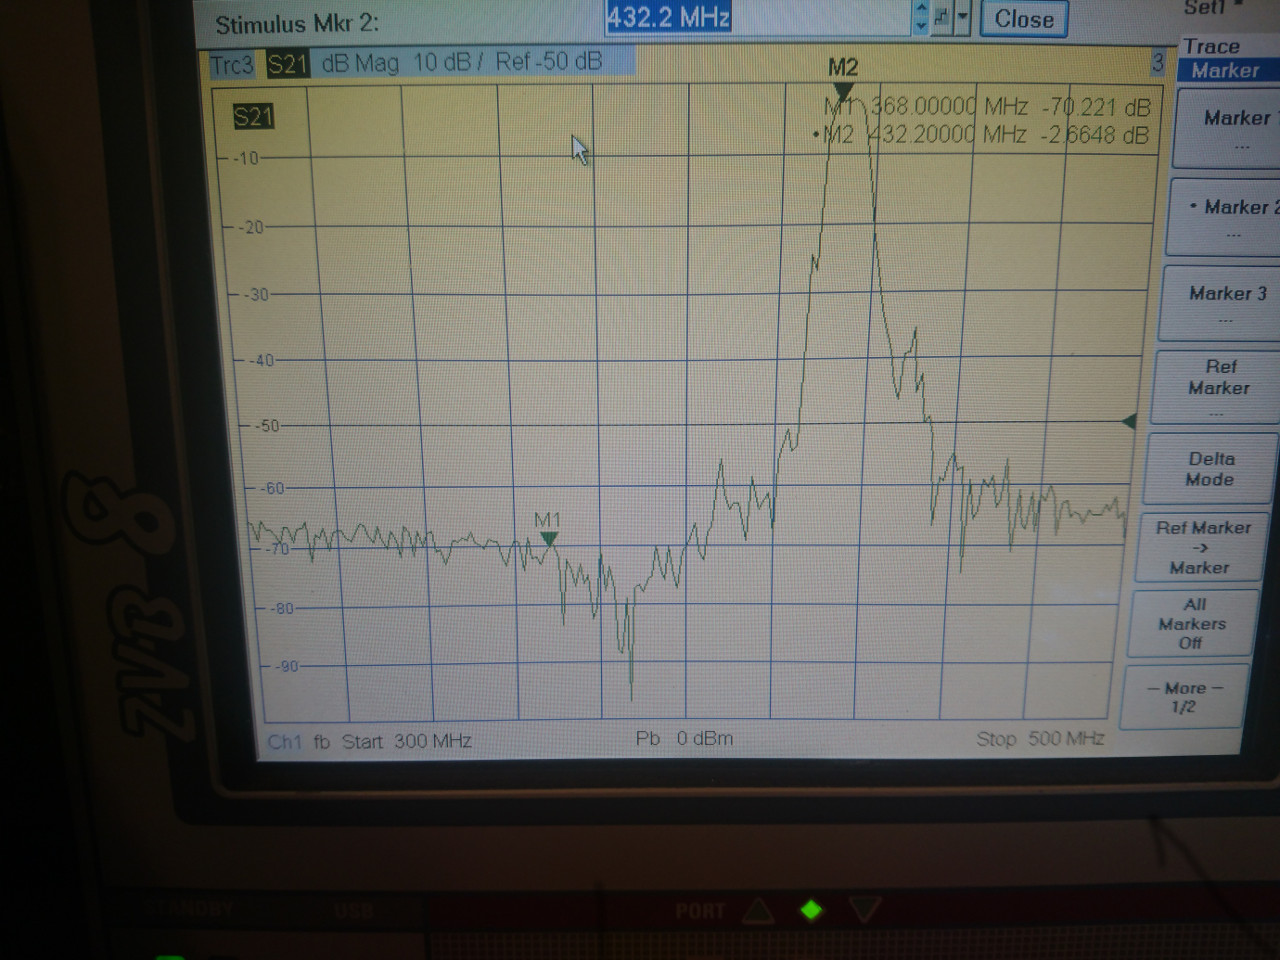Turn All Markers Off
Screen dimensions: 1280x960
pyautogui.click(x=1191, y=624)
